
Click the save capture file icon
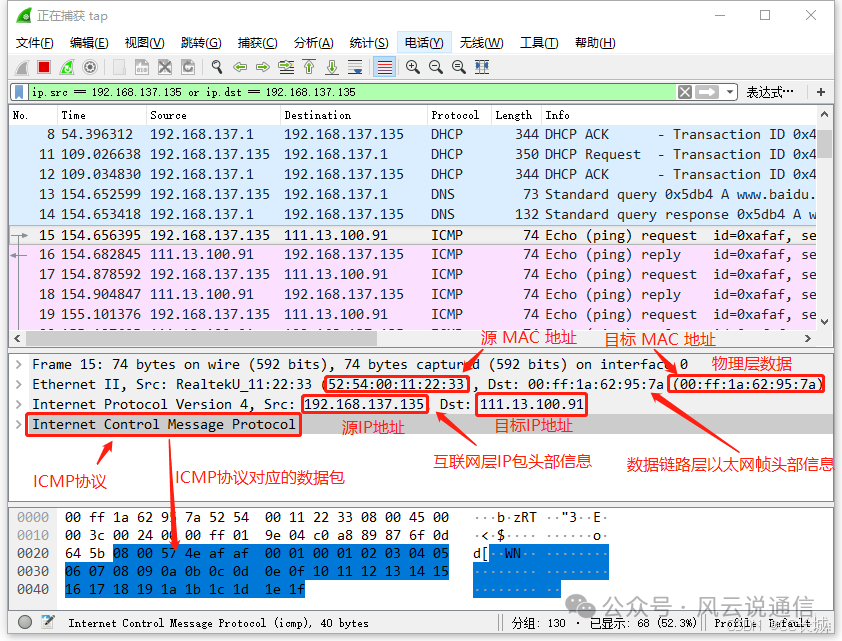click(x=142, y=67)
